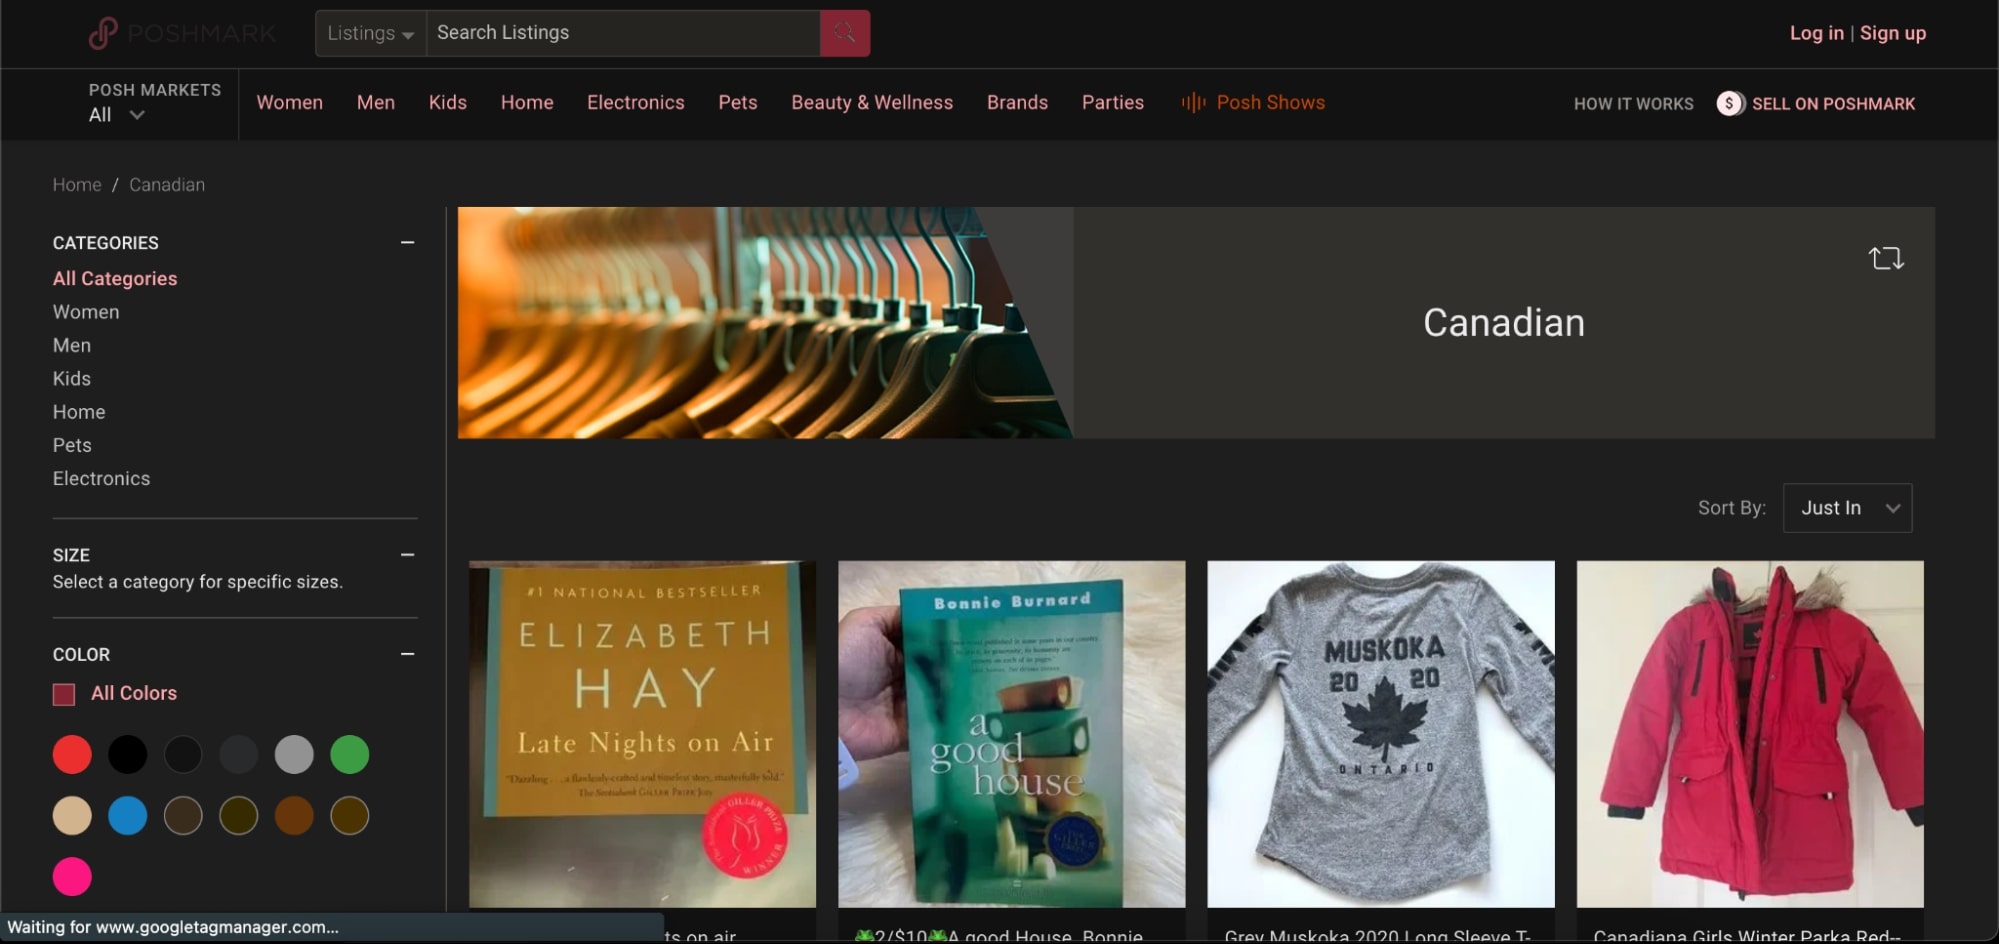
Task: Expand the Posh Markets All selector
Action: click(x=117, y=115)
